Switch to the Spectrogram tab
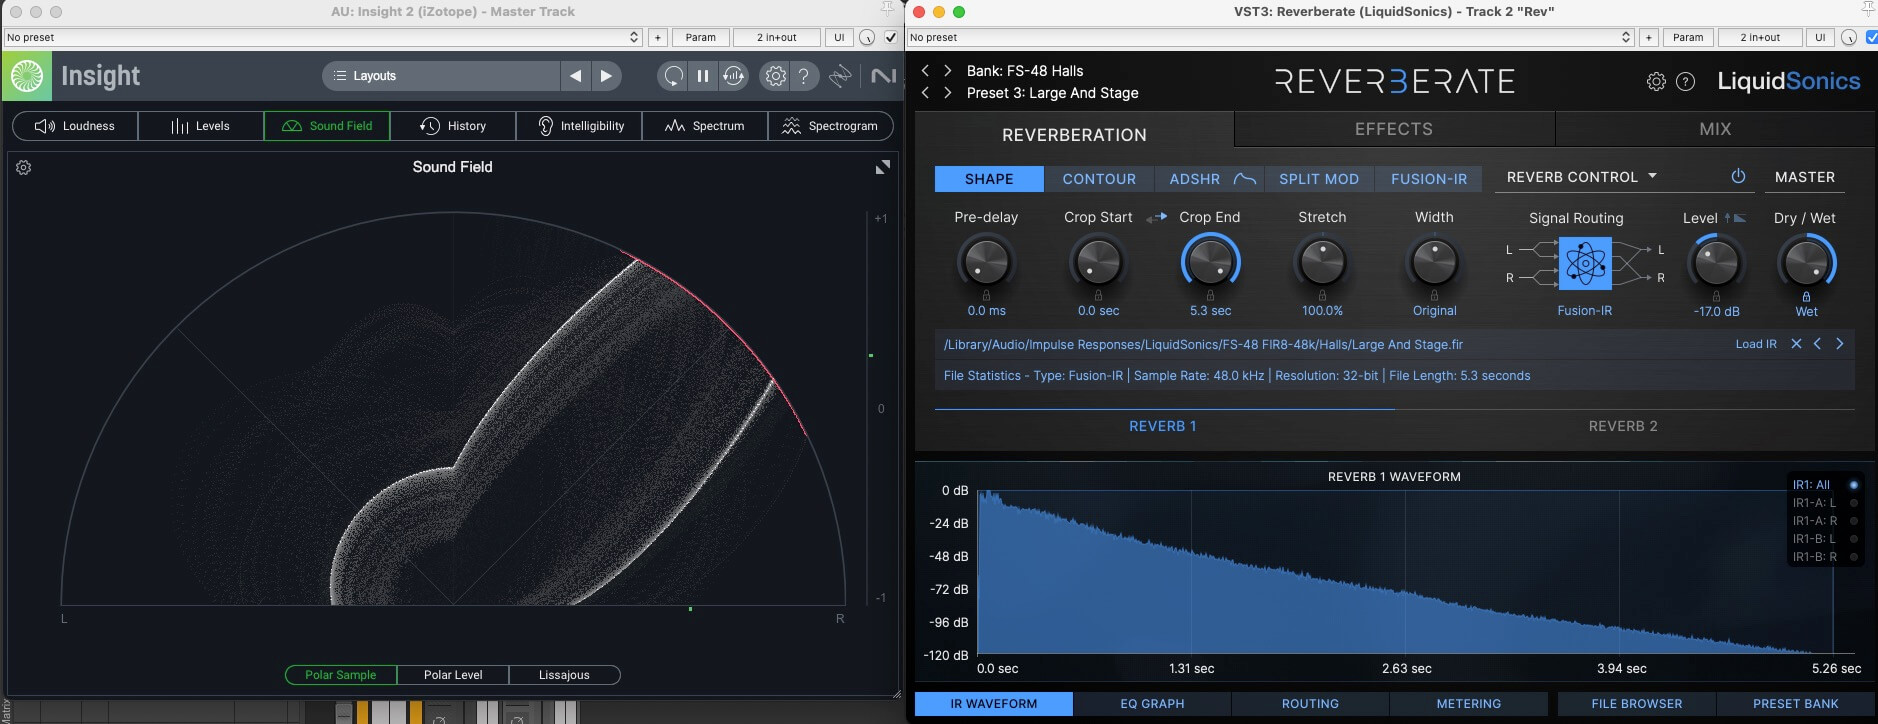The image size is (1878, 724). [830, 126]
